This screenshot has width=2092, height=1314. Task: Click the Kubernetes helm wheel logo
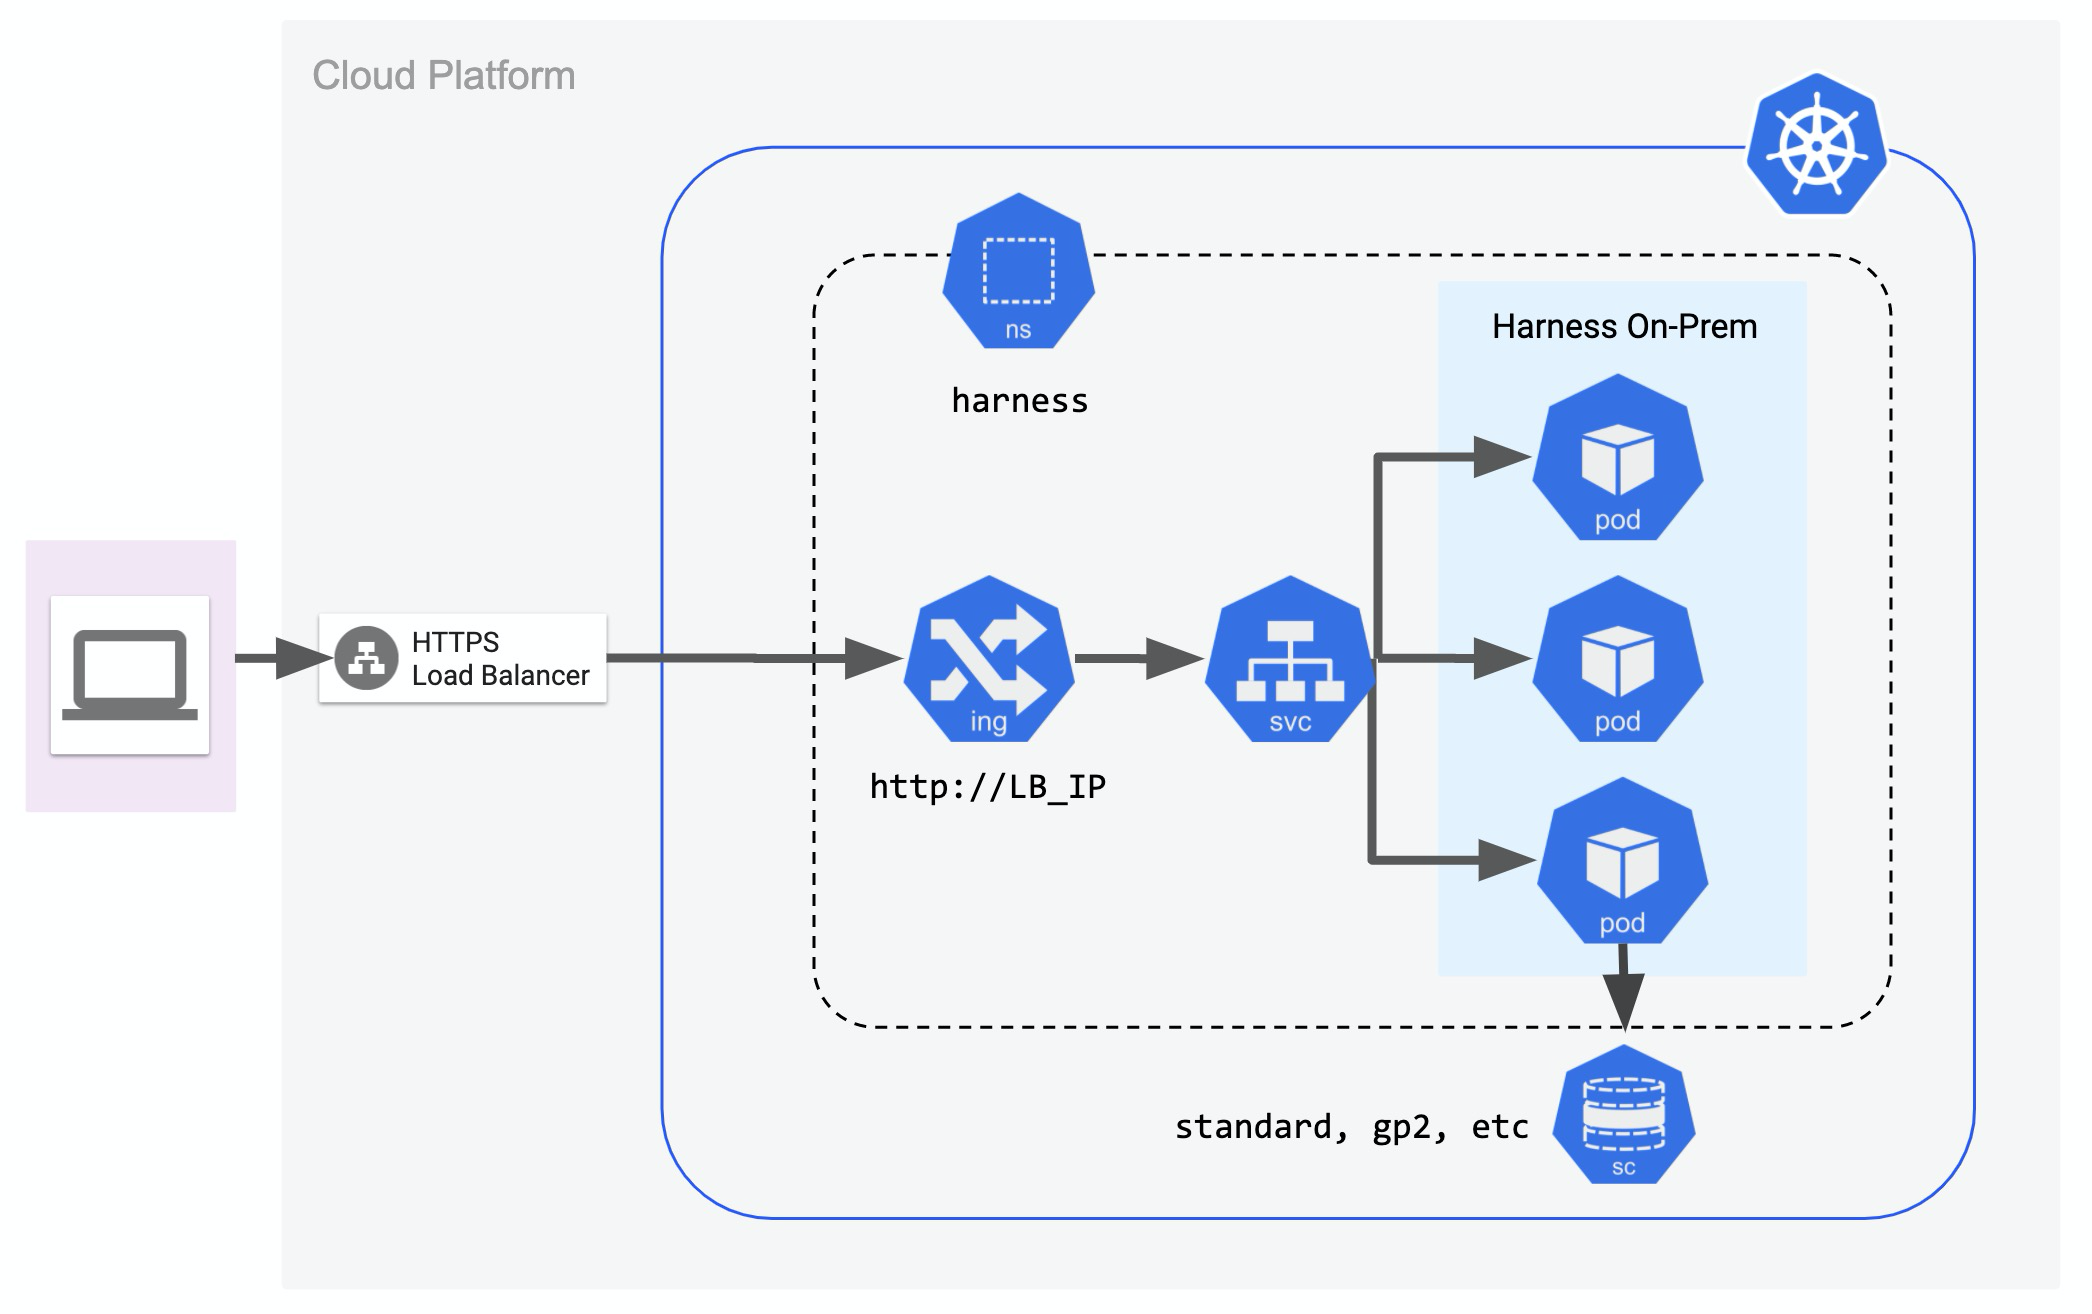[x=1816, y=144]
